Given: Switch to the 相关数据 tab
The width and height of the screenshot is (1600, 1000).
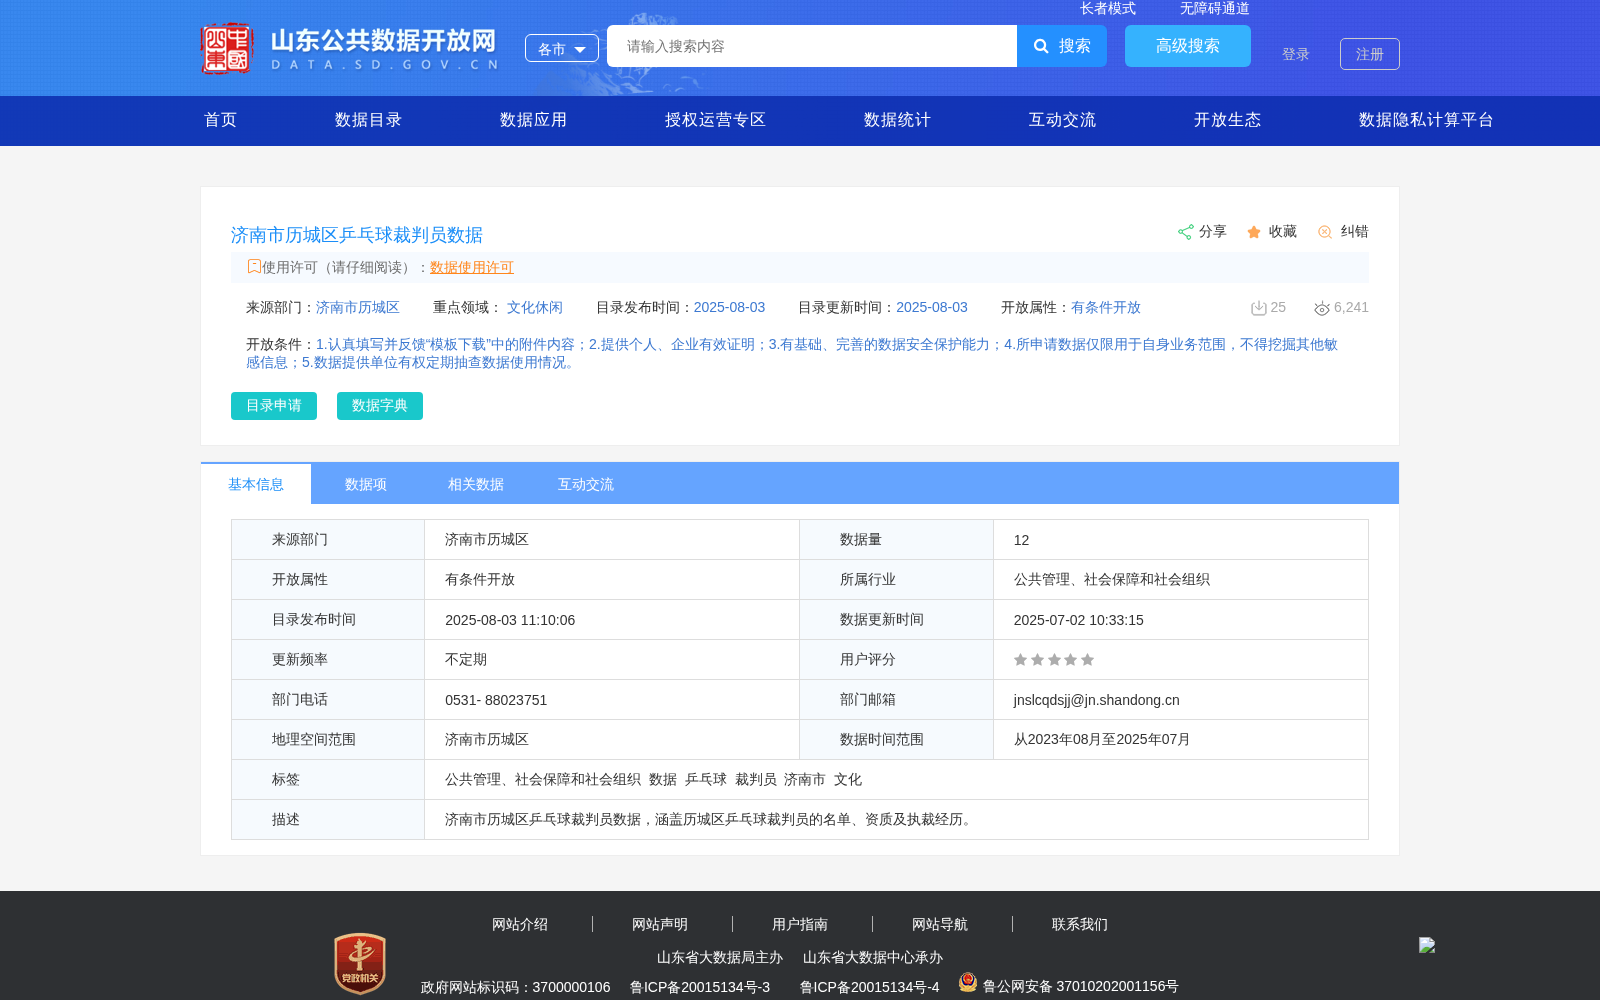Looking at the screenshot, I should pyautogui.click(x=476, y=484).
